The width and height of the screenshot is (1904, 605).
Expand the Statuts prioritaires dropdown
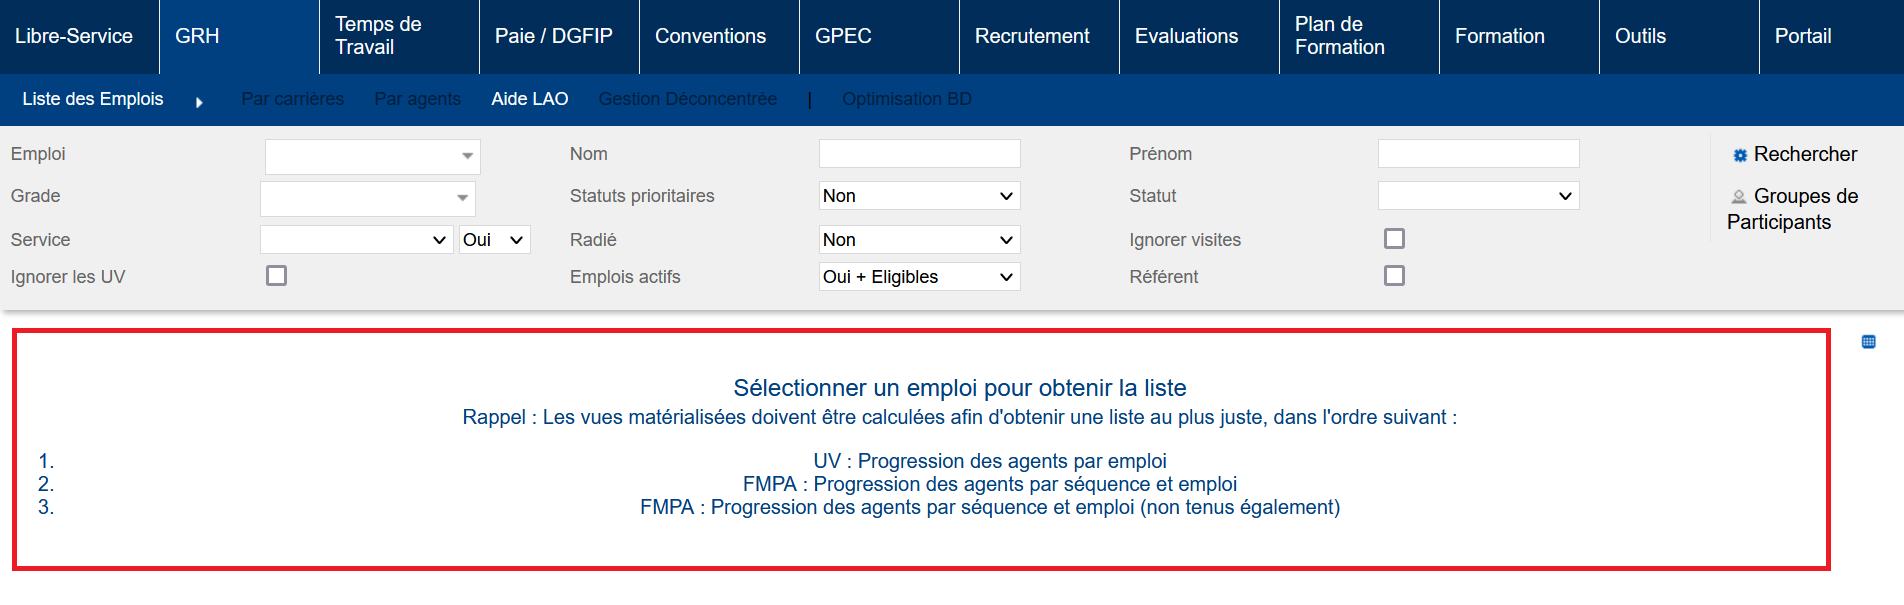[918, 196]
